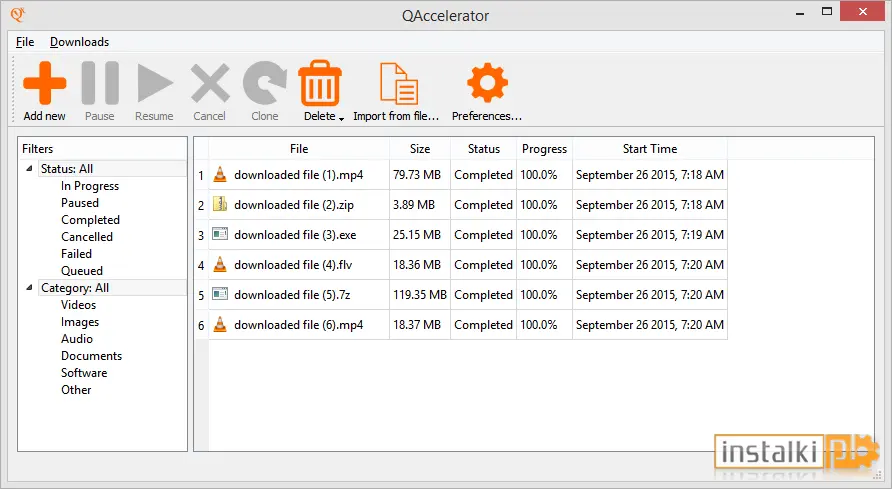Click the Cancel X icon
Viewport: 892px width, 489px height.
(x=210, y=83)
